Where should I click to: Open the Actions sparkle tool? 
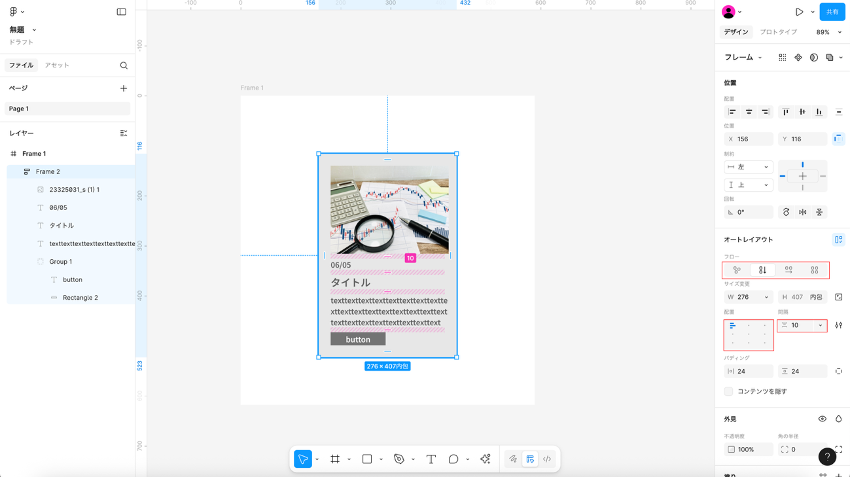[x=485, y=459]
